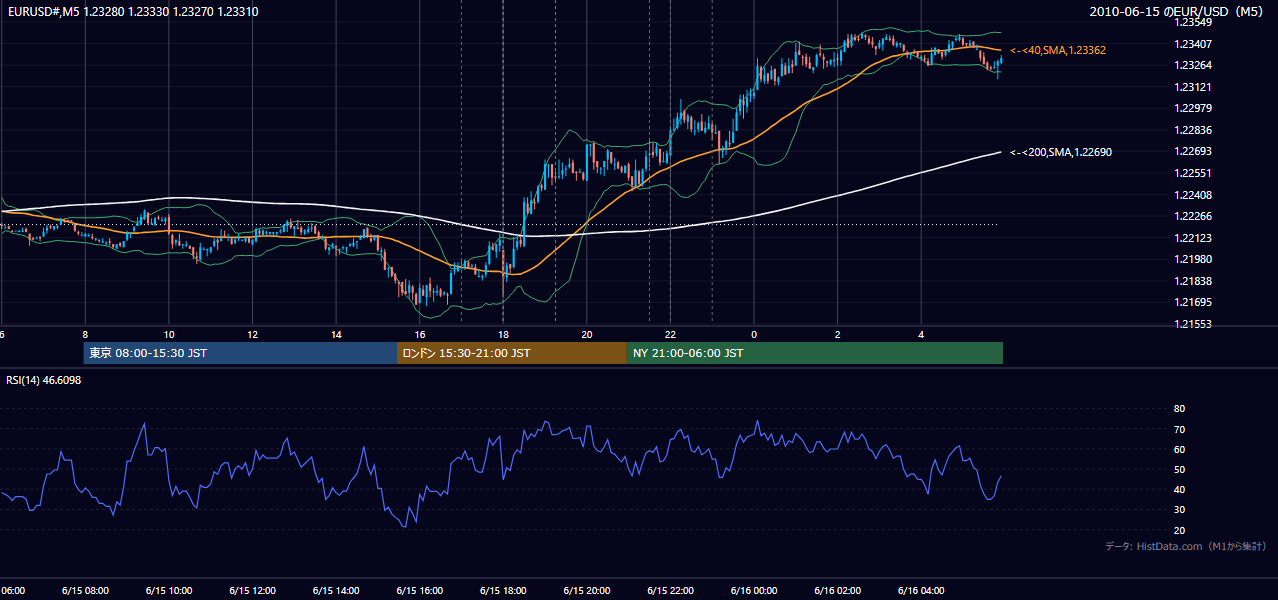Click price axis value 1.23264
Image resolution: width=1278 pixels, height=600 pixels.
pos(1193,65)
